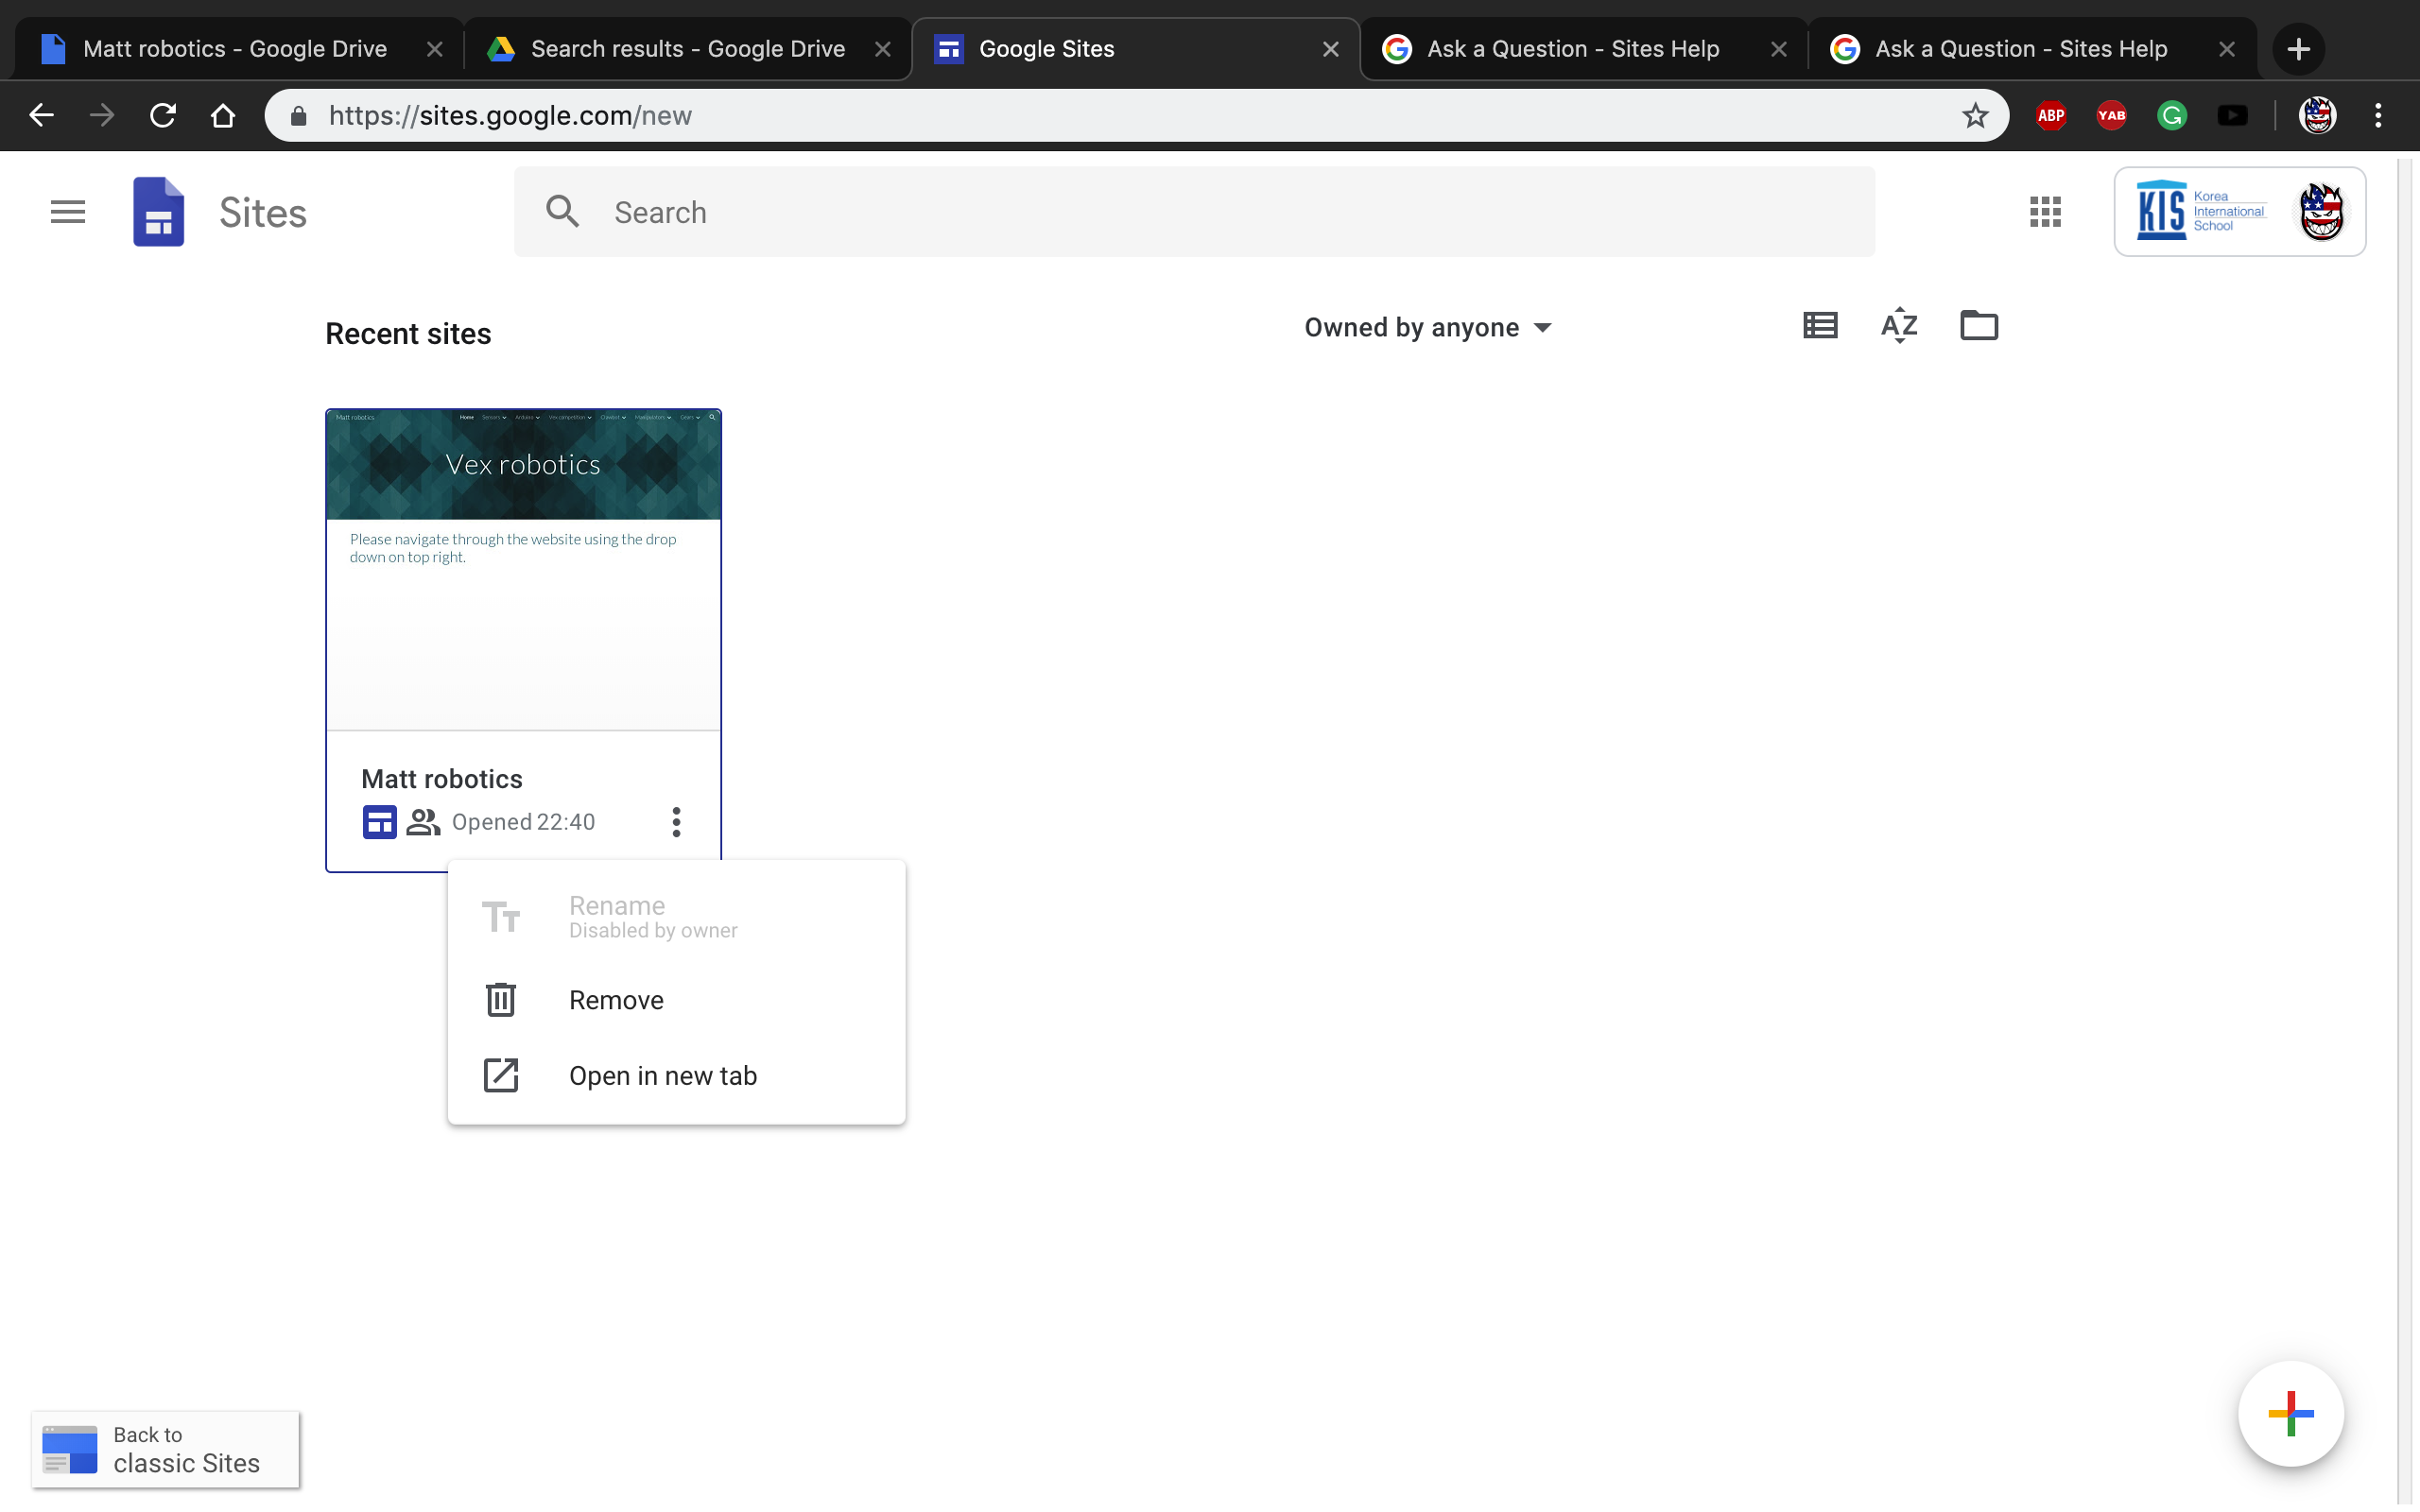
Task: Switch to Matt robotics Google Drive tab
Action: 234,49
